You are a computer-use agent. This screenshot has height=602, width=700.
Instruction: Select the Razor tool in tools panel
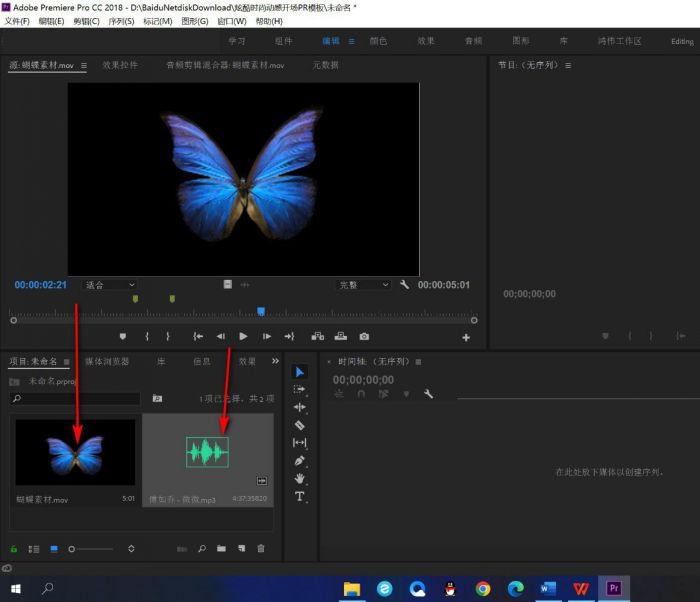(299, 425)
